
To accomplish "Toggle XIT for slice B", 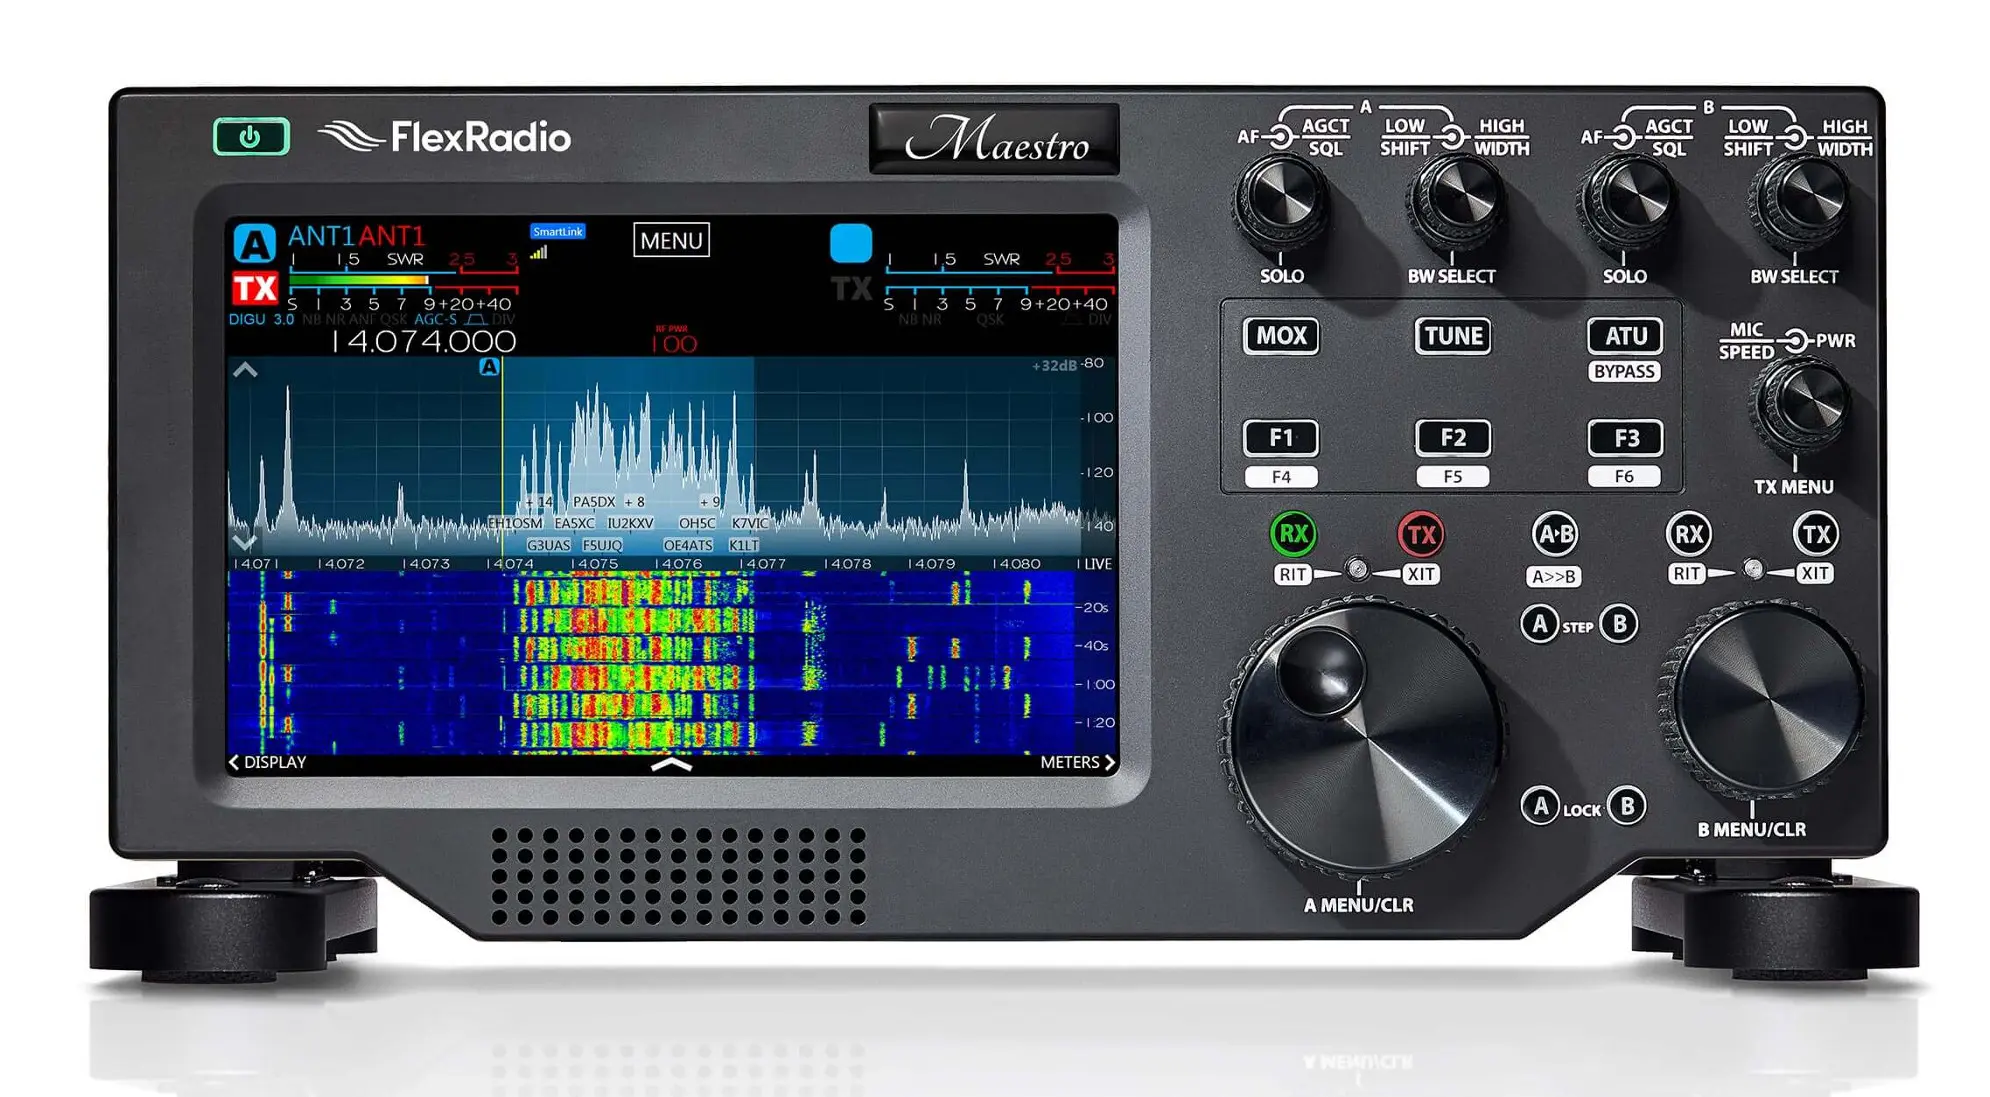I will [x=1814, y=574].
